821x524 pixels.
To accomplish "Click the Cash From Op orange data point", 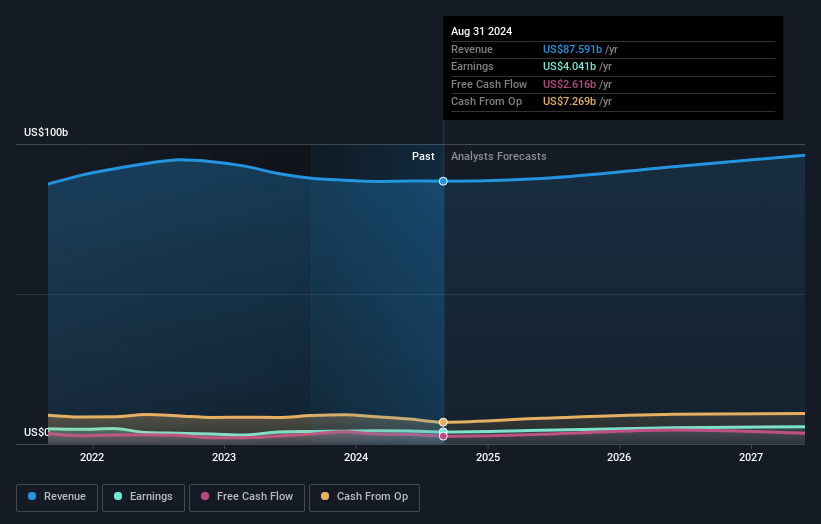I will tap(443, 422).
